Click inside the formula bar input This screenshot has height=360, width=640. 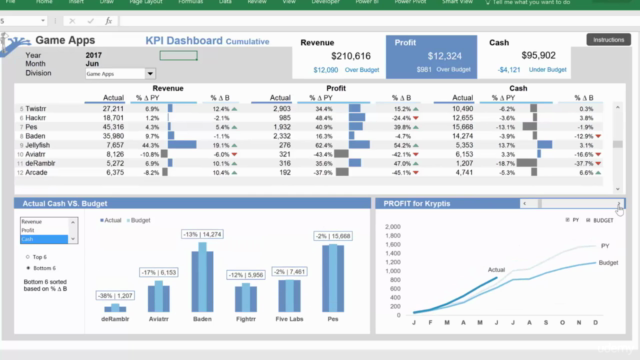coord(380,21)
